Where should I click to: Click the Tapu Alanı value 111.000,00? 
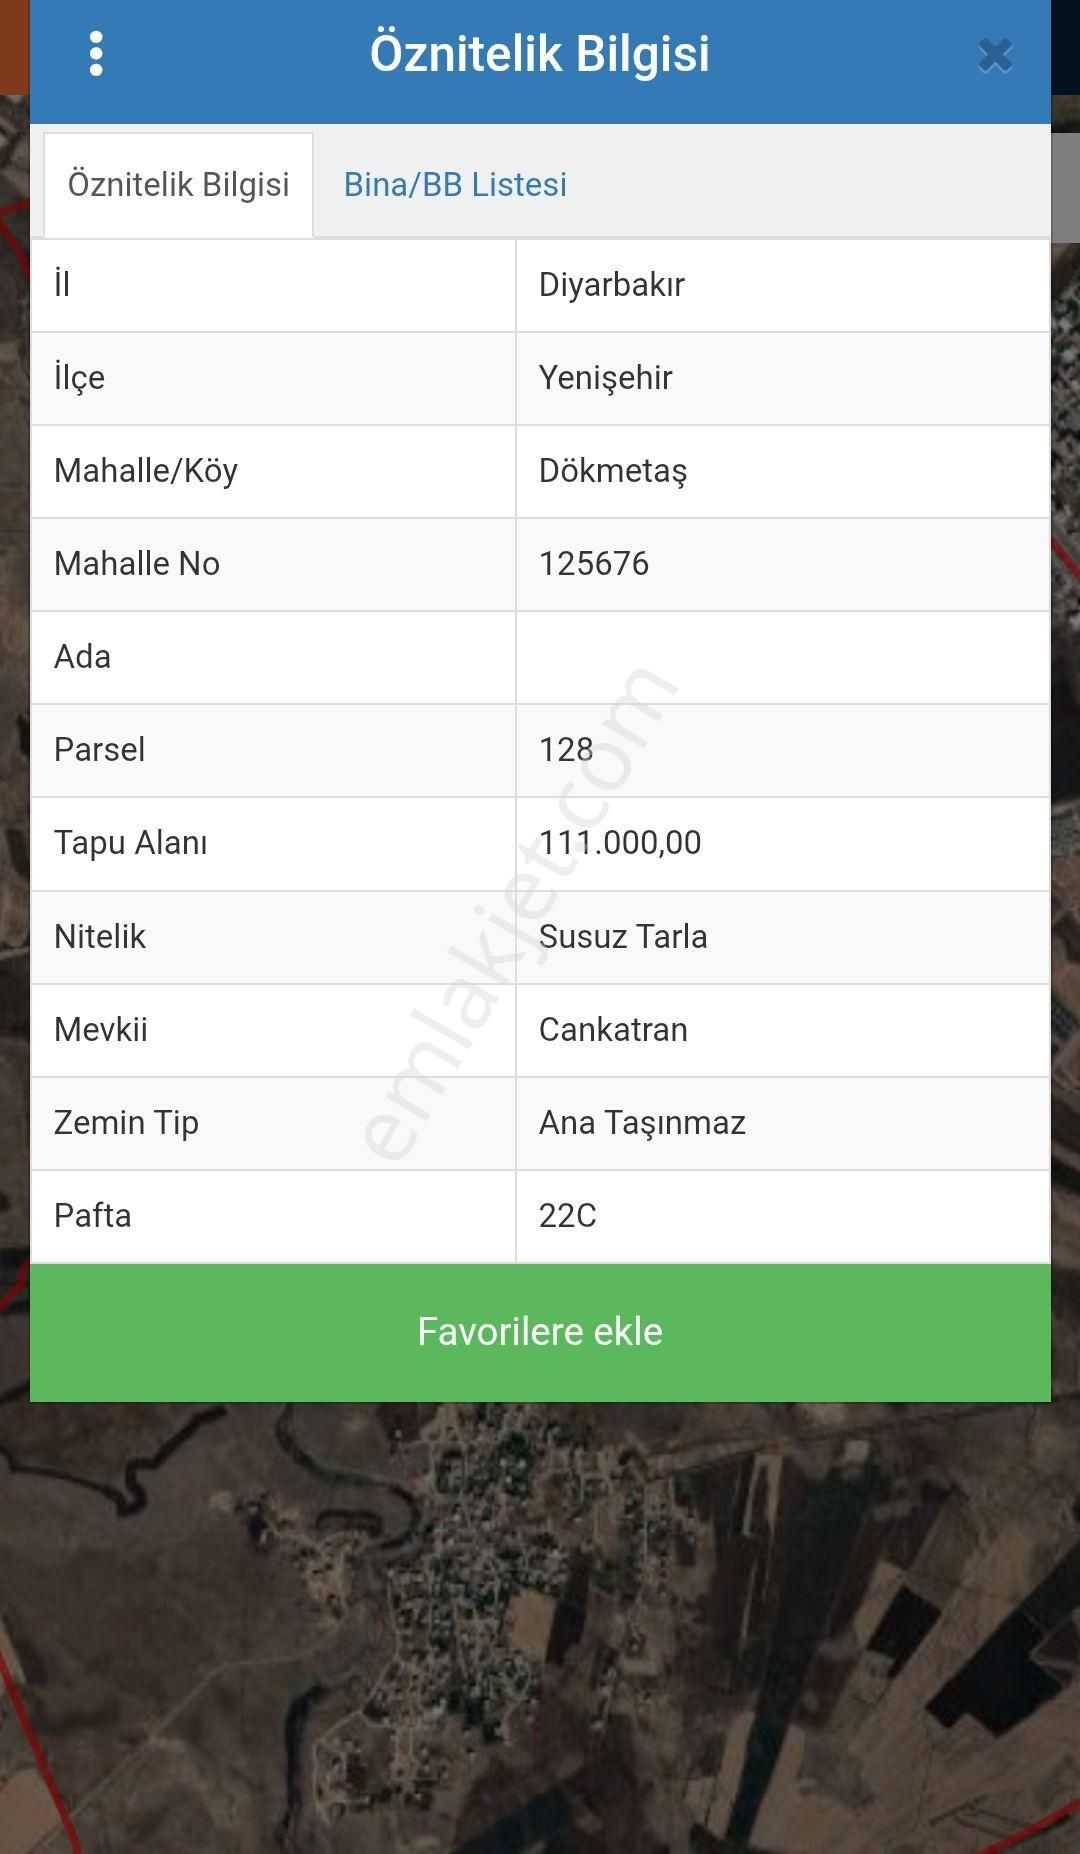[x=620, y=843]
